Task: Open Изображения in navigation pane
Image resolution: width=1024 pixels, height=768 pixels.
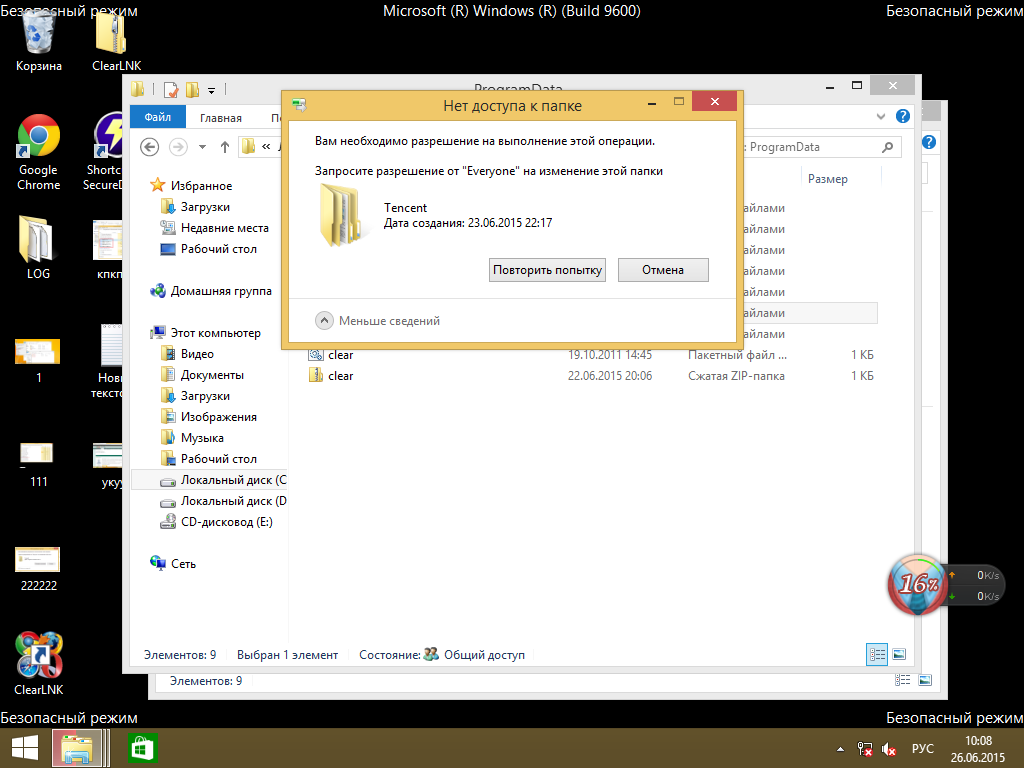Action: (209, 417)
